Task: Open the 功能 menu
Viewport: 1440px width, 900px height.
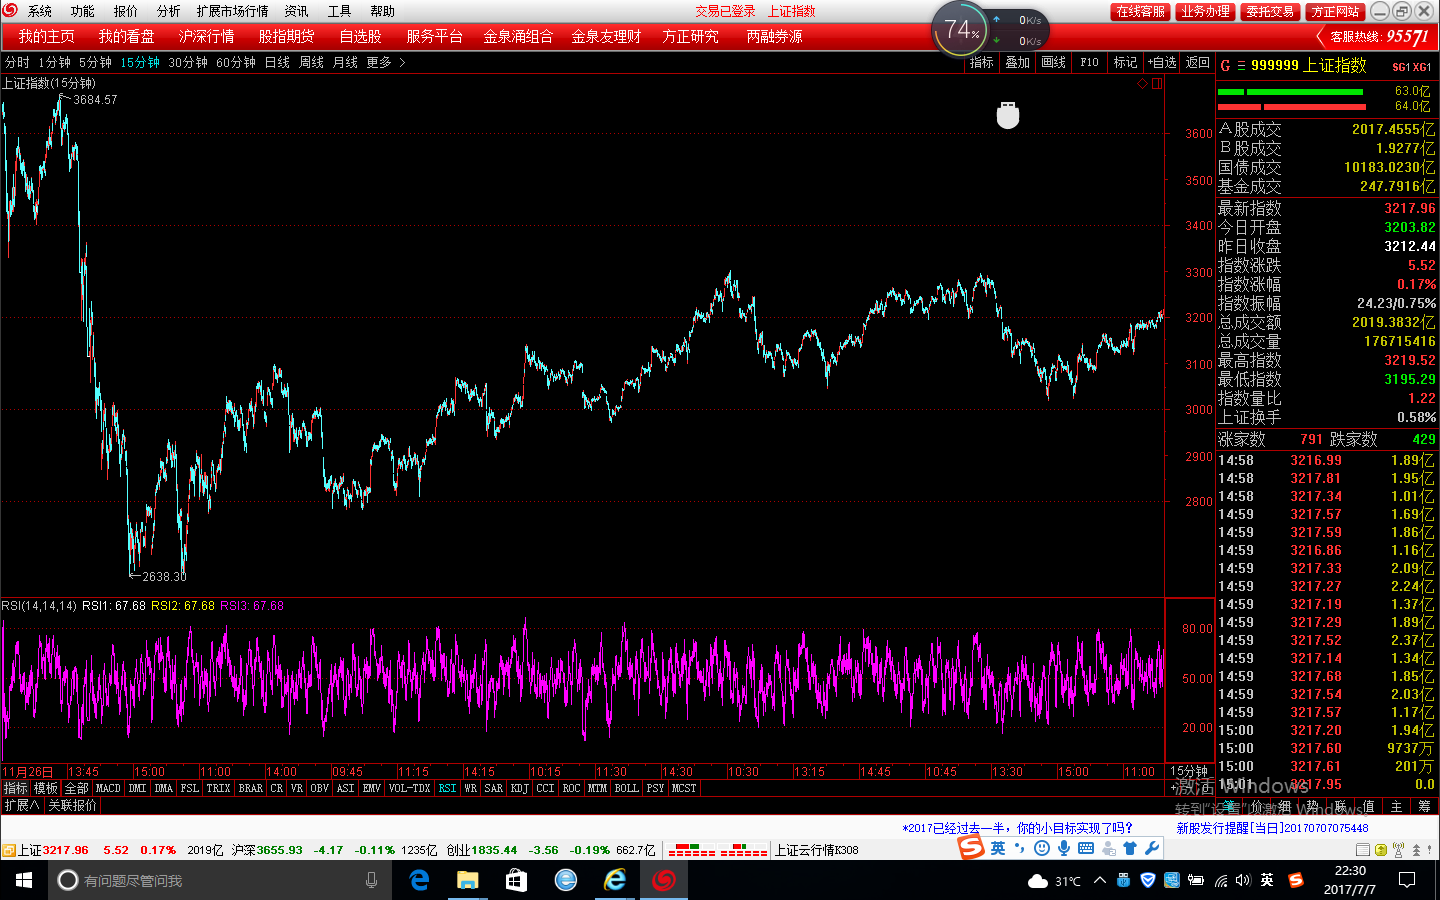Action: (x=82, y=11)
